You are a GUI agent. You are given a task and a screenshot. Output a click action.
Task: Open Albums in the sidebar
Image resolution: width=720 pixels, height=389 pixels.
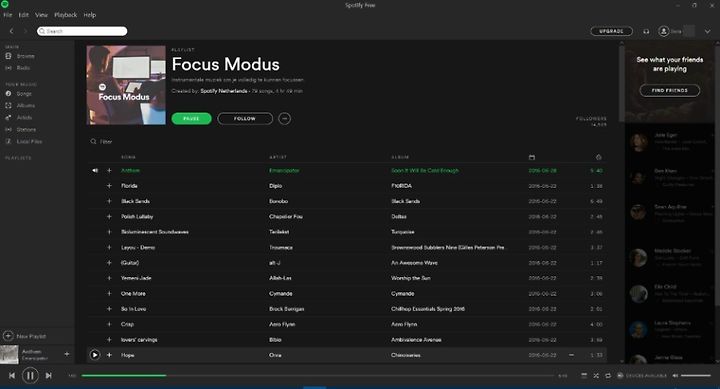[26, 106]
